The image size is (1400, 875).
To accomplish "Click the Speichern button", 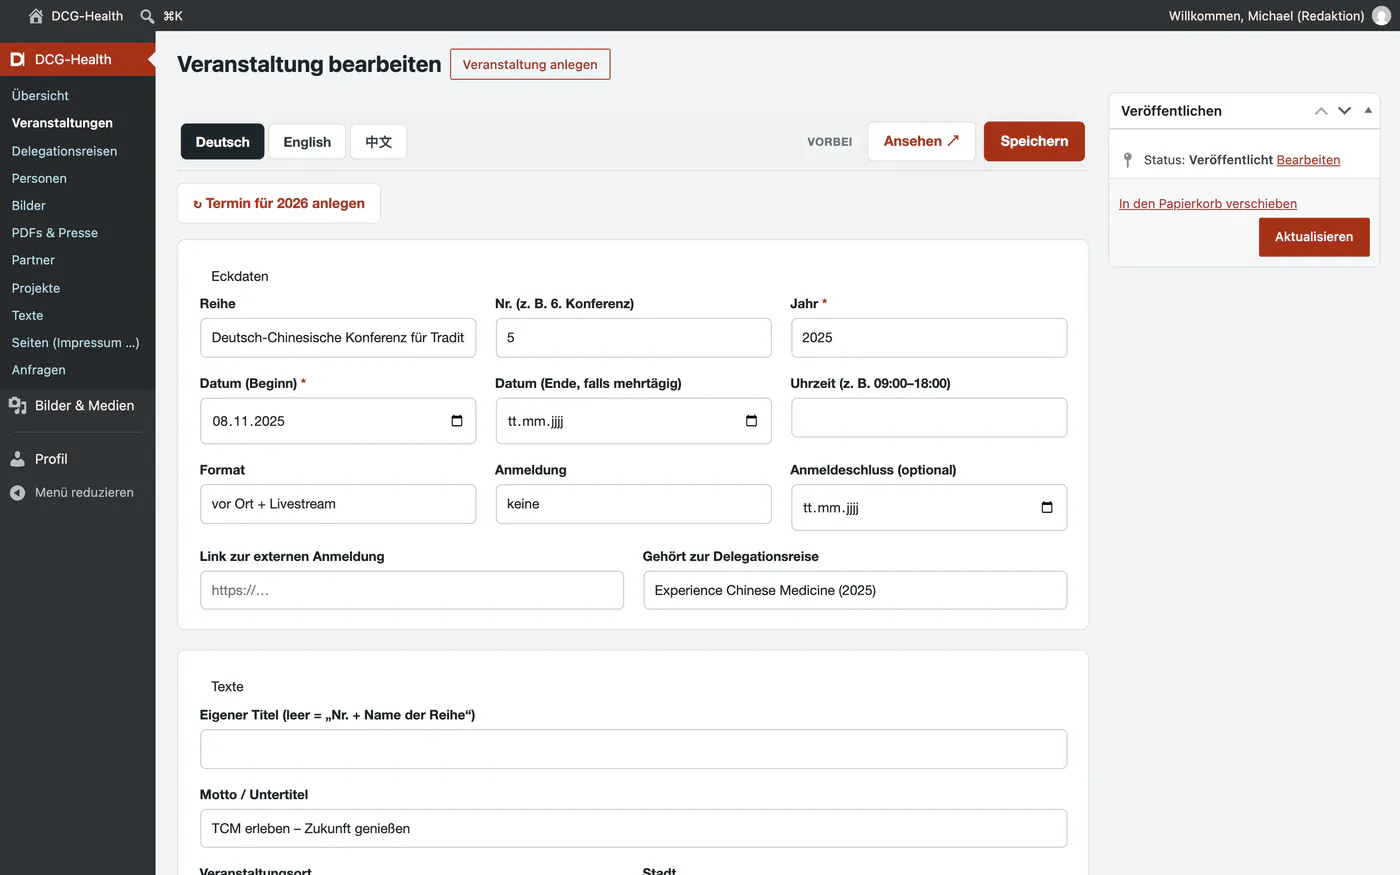I will 1034,141.
